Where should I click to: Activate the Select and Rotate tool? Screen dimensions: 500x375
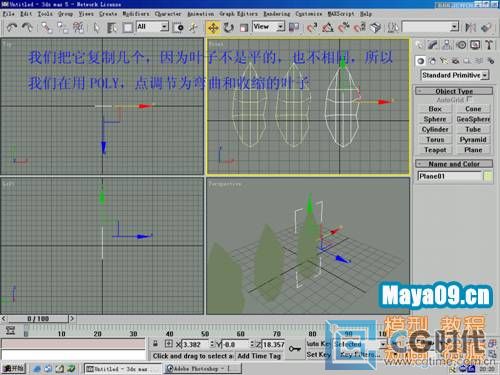[x=229, y=27]
